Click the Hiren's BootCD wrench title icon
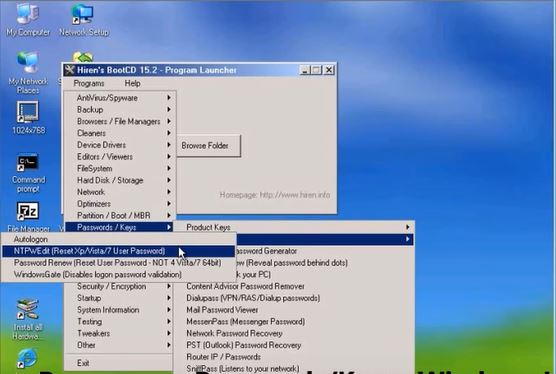This screenshot has width=556, height=374. (70, 70)
